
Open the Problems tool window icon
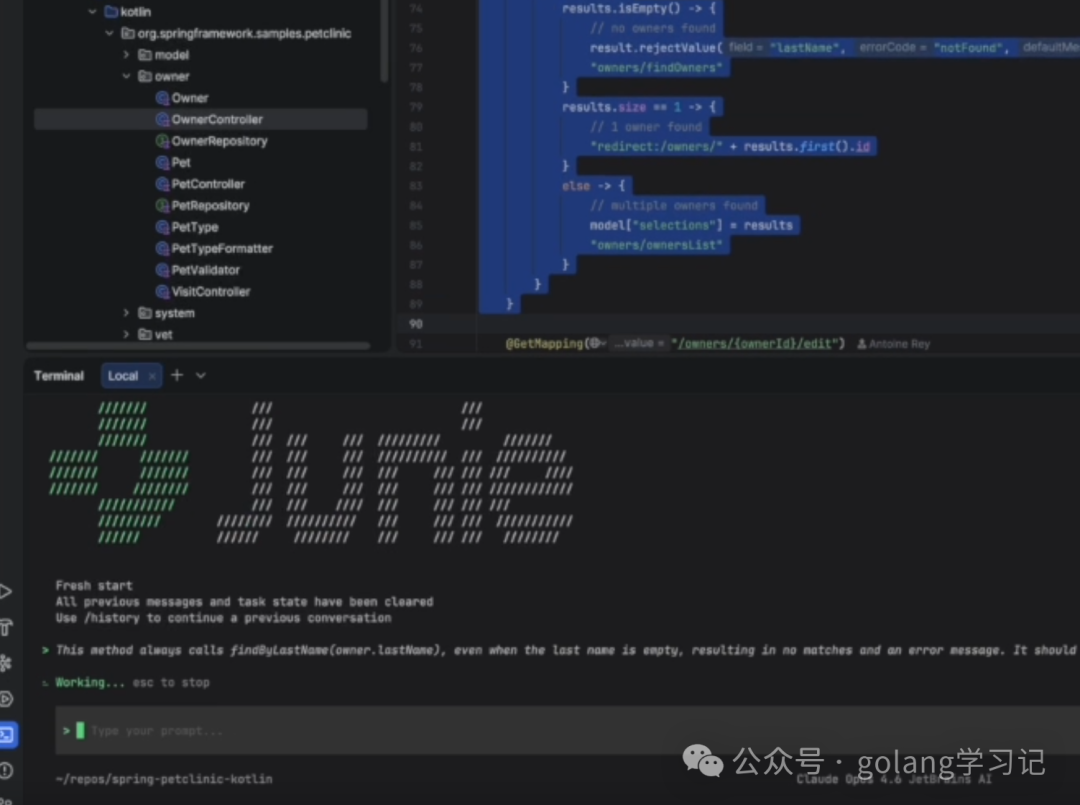click(x=8, y=770)
